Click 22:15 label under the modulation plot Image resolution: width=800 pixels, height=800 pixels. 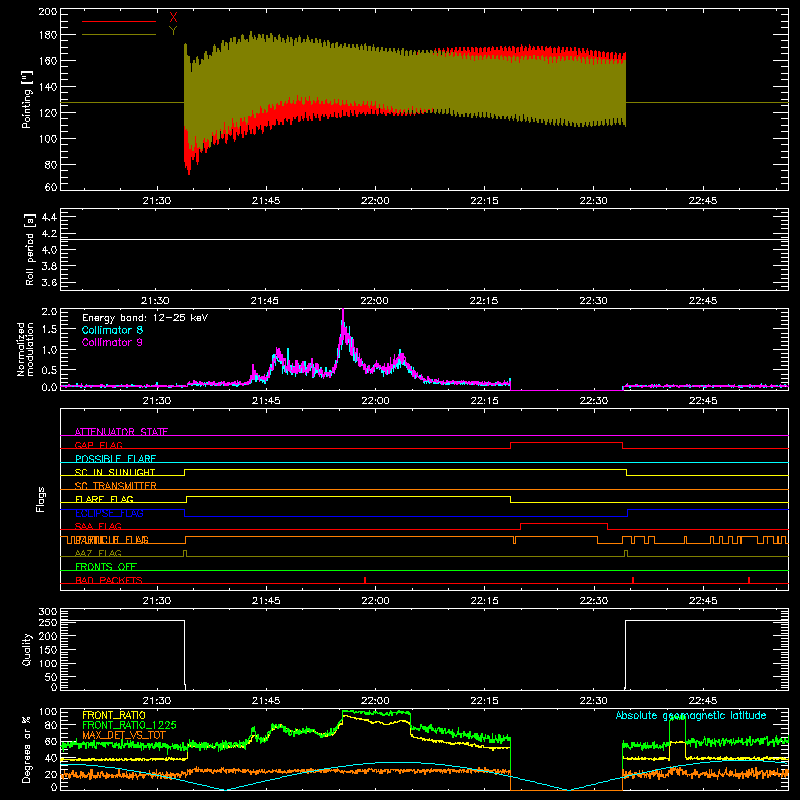[484, 401]
